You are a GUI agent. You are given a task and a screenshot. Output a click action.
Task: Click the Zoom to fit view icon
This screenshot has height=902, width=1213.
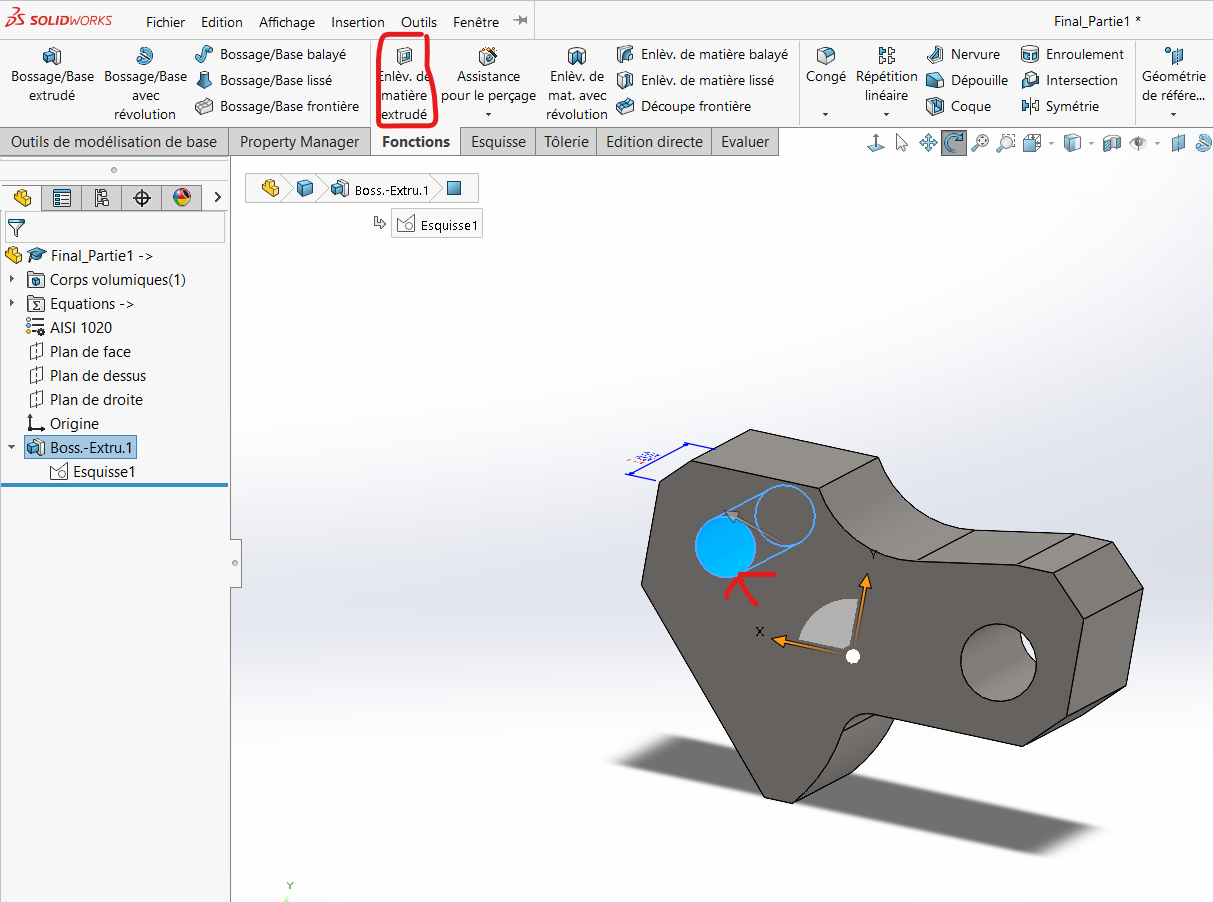point(980,144)
